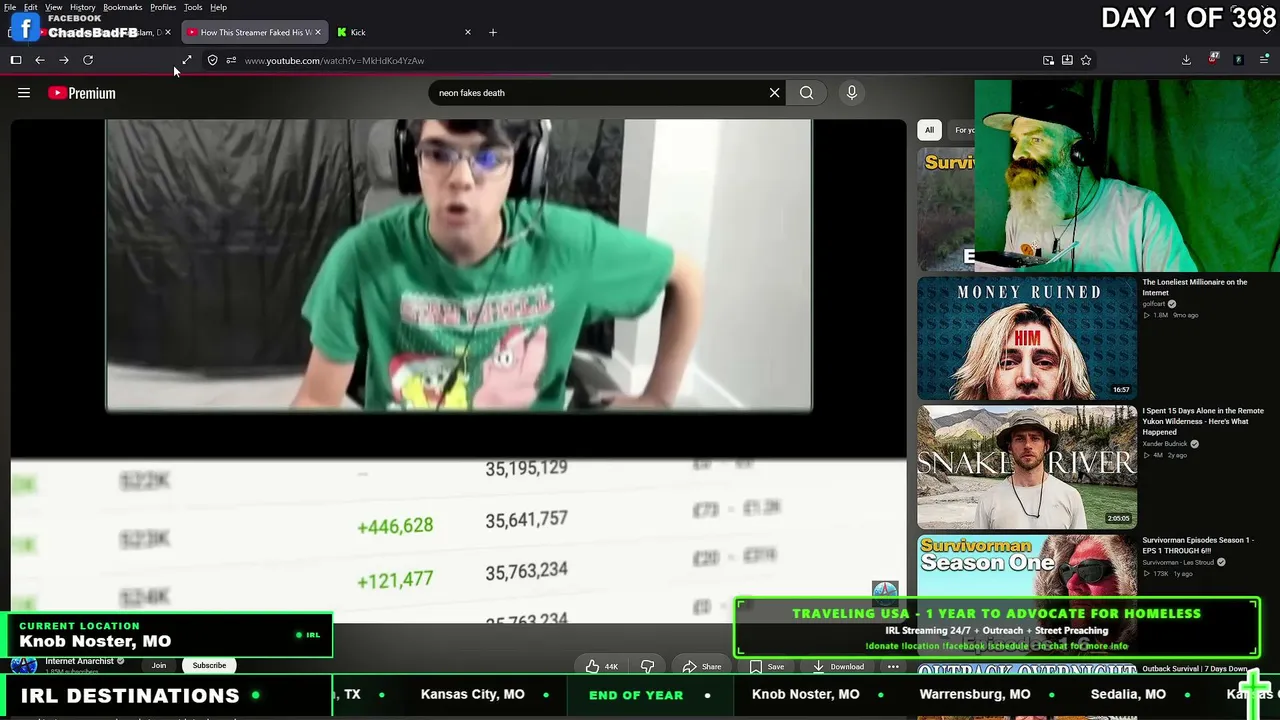The image size is (1280, 720).
Task: Switch to the Kick tab
Action: pyautogui.click(x=403, y=32)
